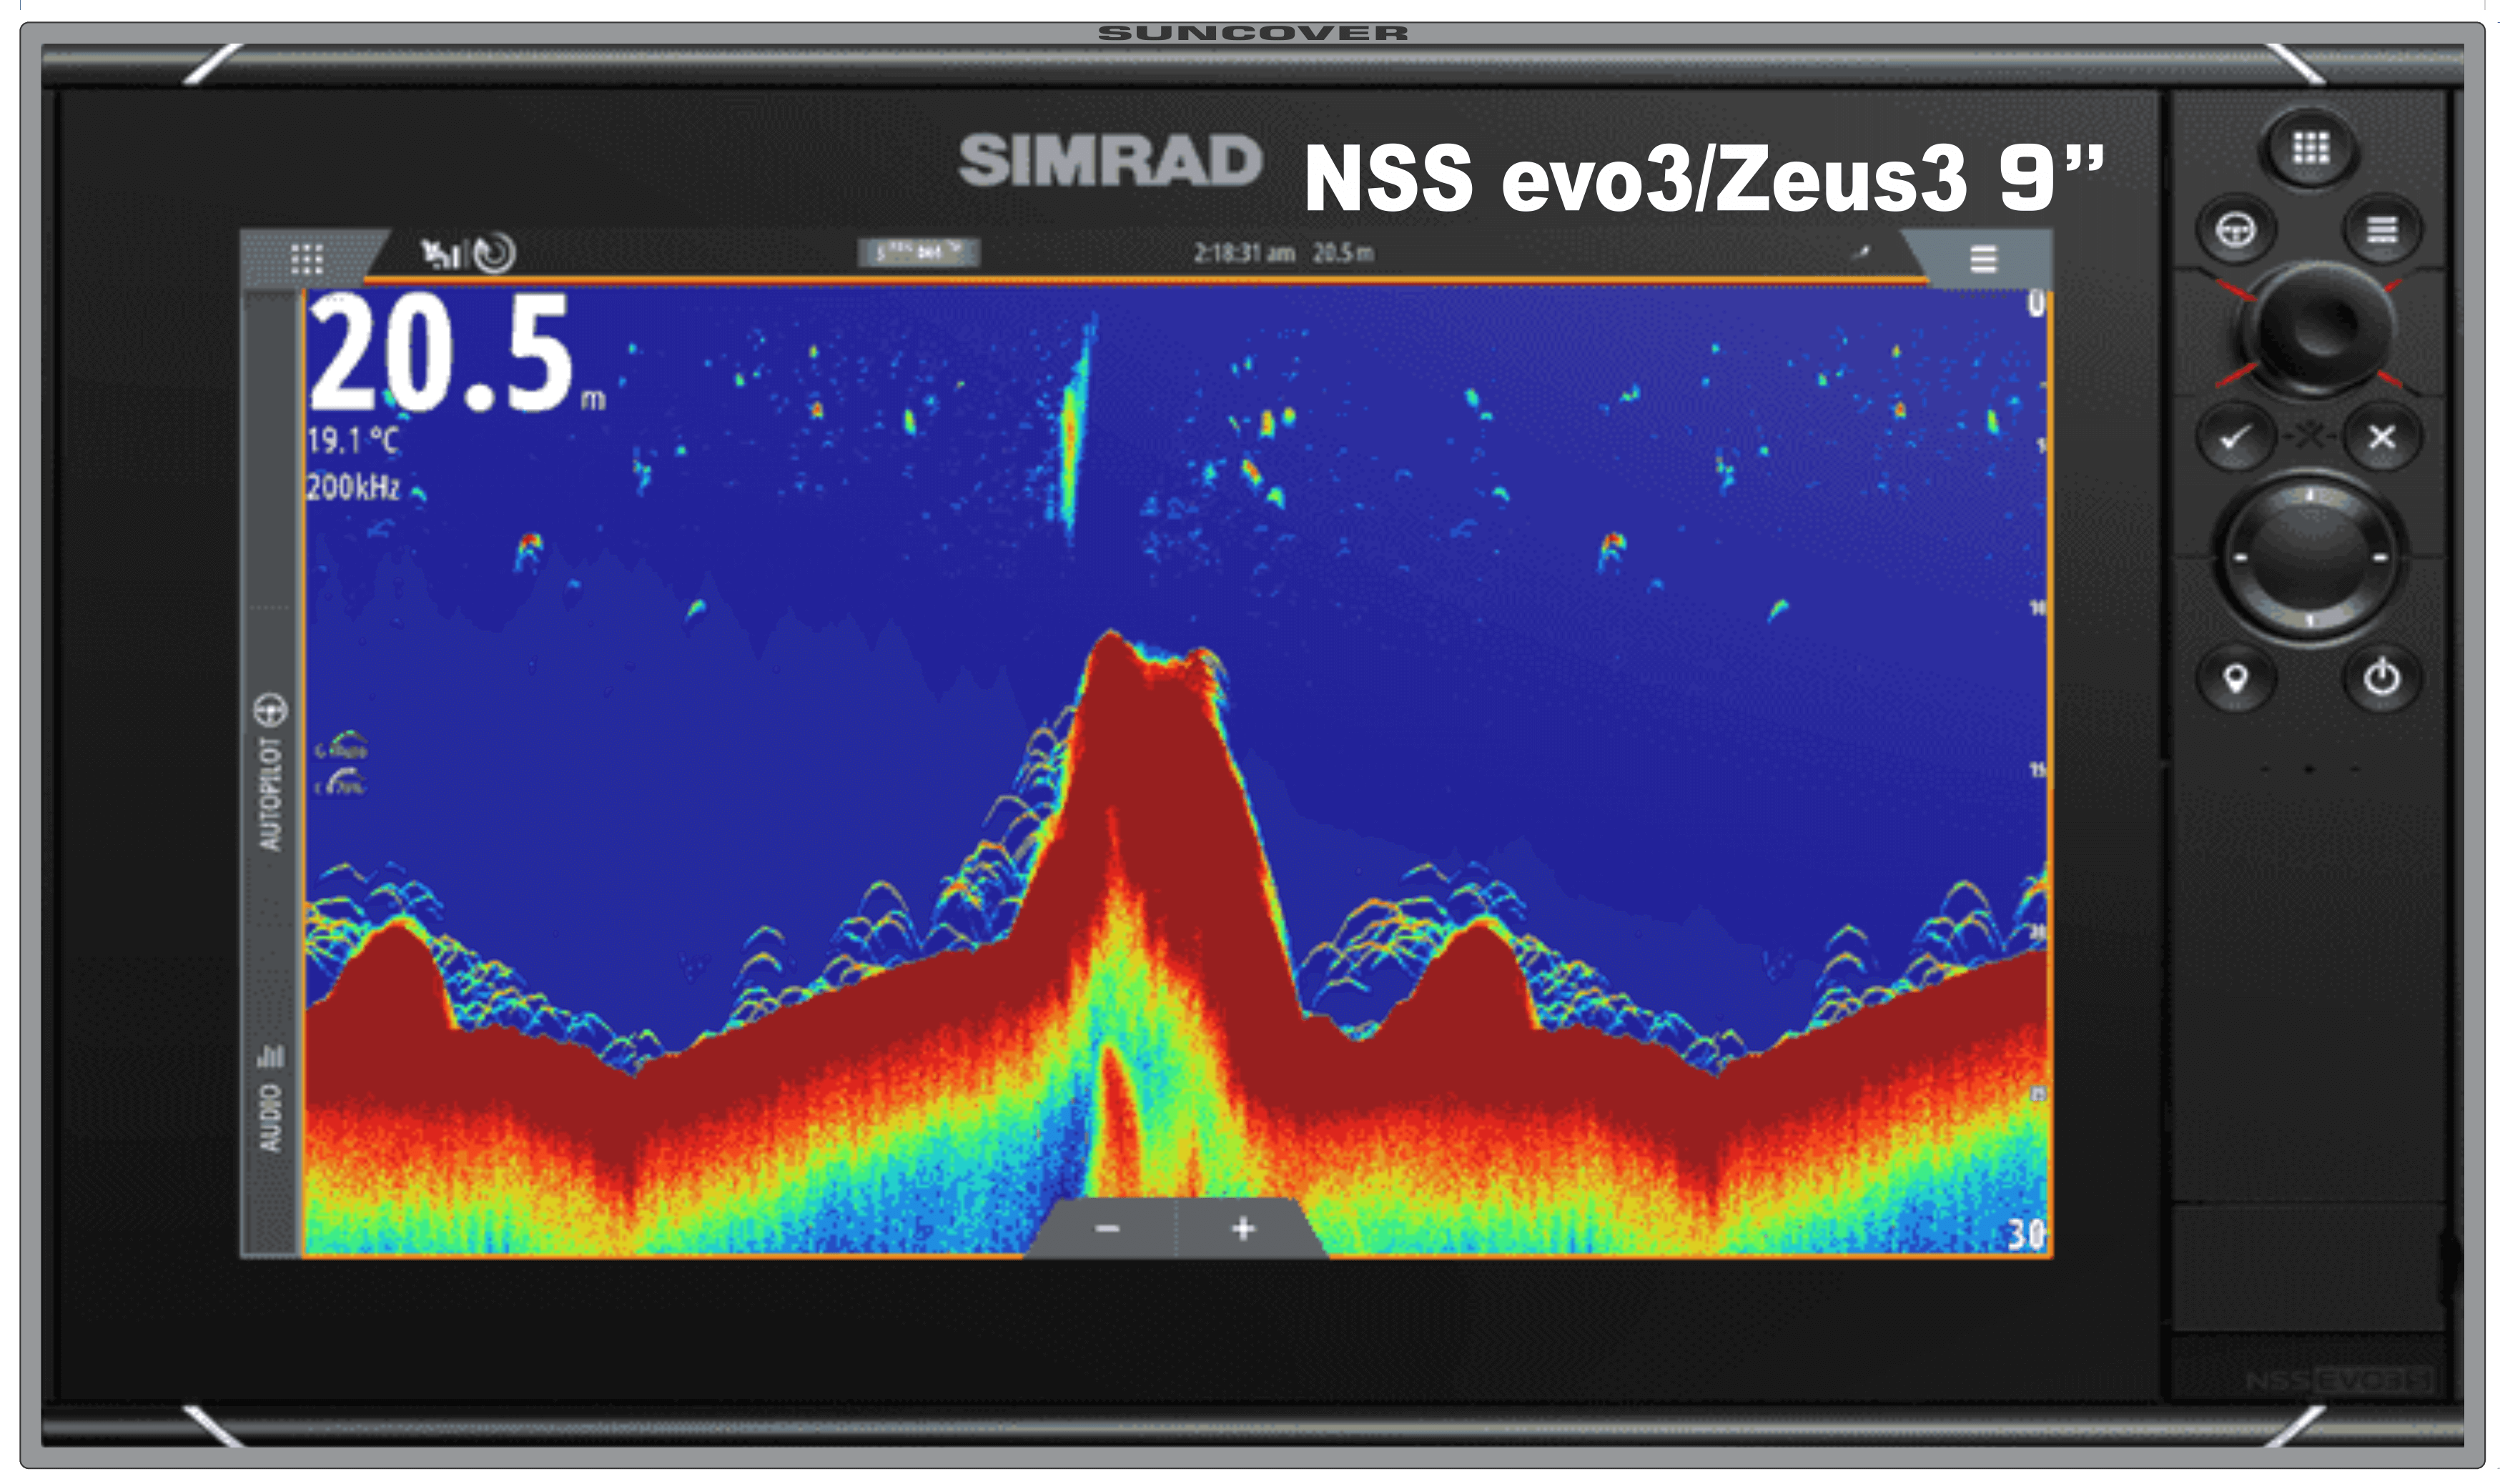Click the up arrow on the cursor pad
This screenshot has width=2500, height=1484.
coord(2309,495)
